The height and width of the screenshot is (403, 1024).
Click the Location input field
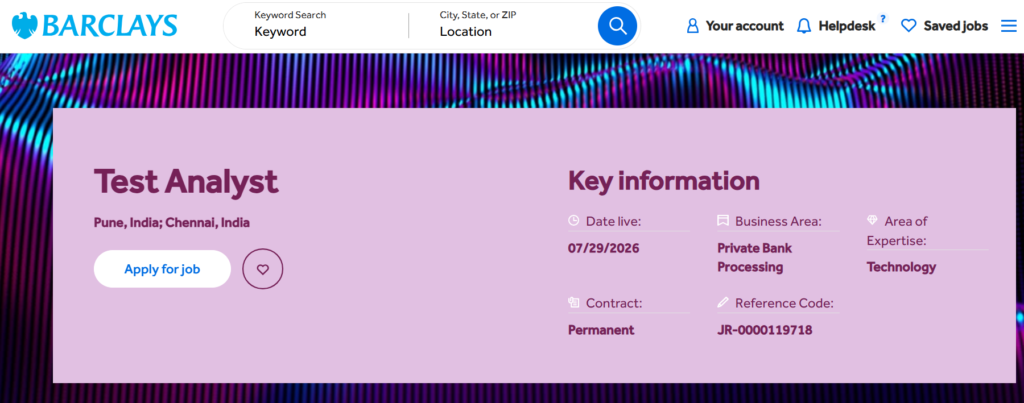(513, 31)
